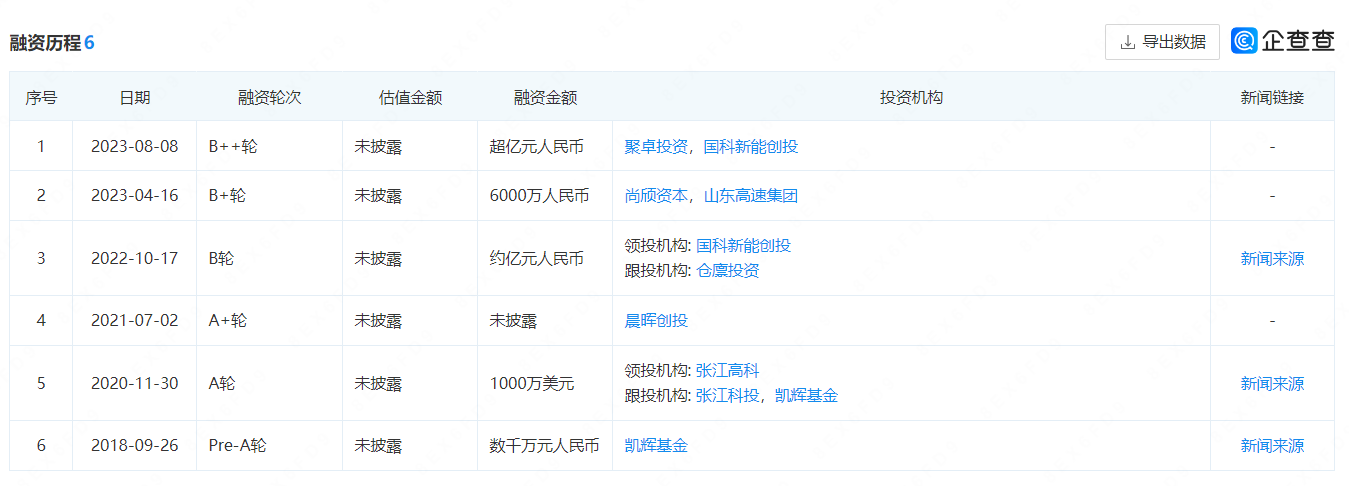This screenshot has width=1349, height=486.
Task: Click the 日期 column header
Action: click(135, 98)
